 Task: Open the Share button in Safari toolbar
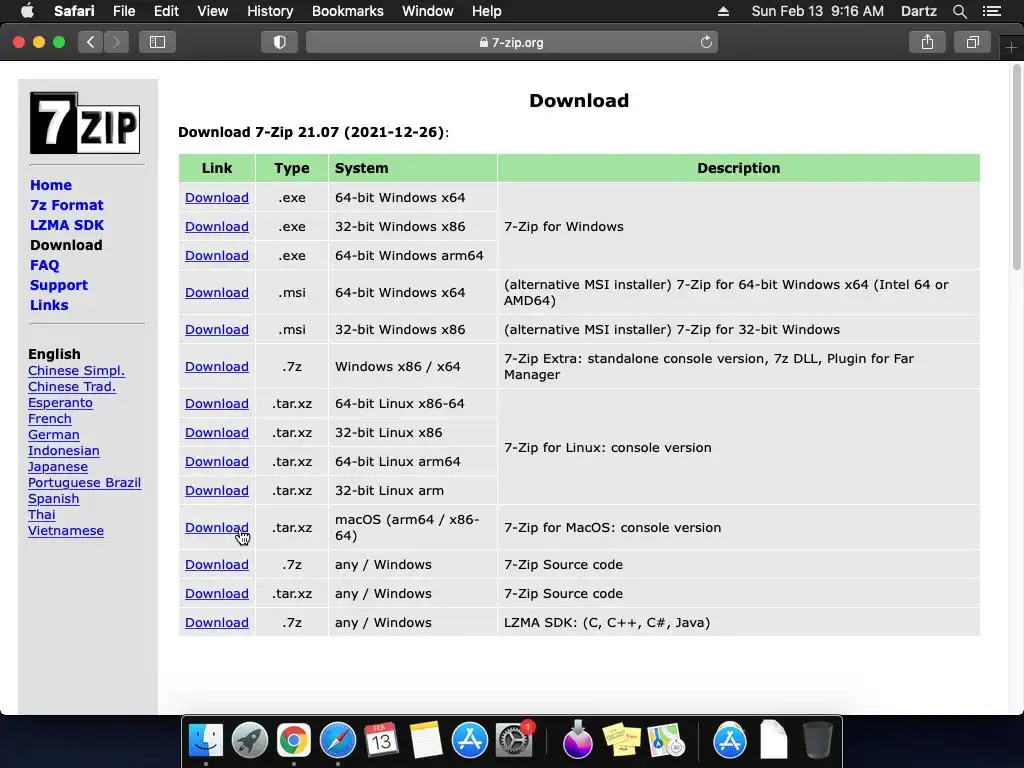pos(927,42)
